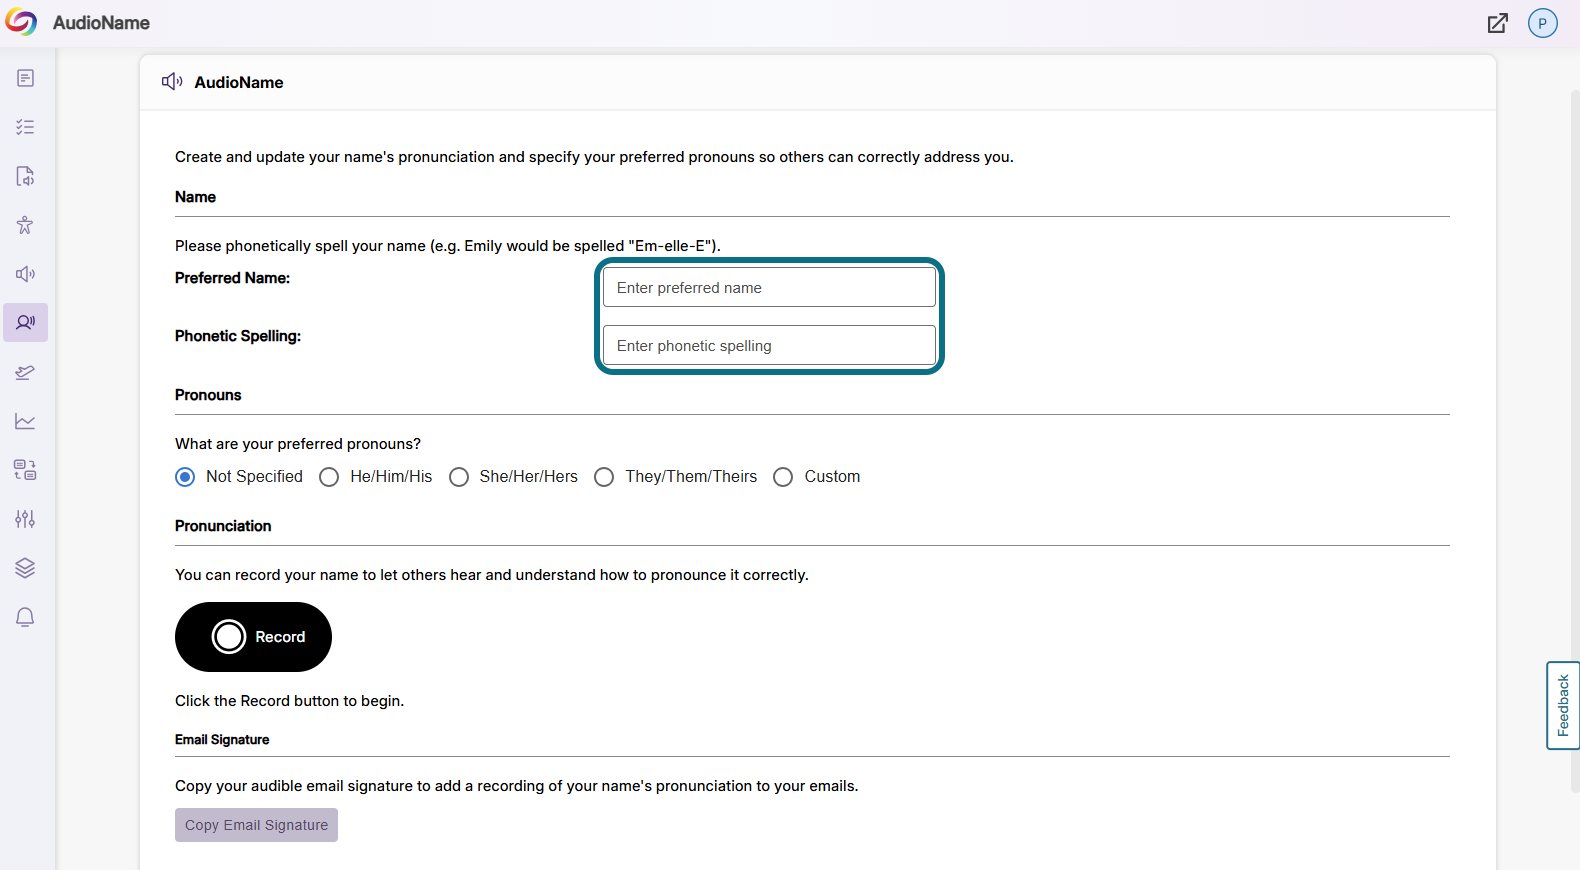Open the profile avatar labeled P

click(1543, 23)
